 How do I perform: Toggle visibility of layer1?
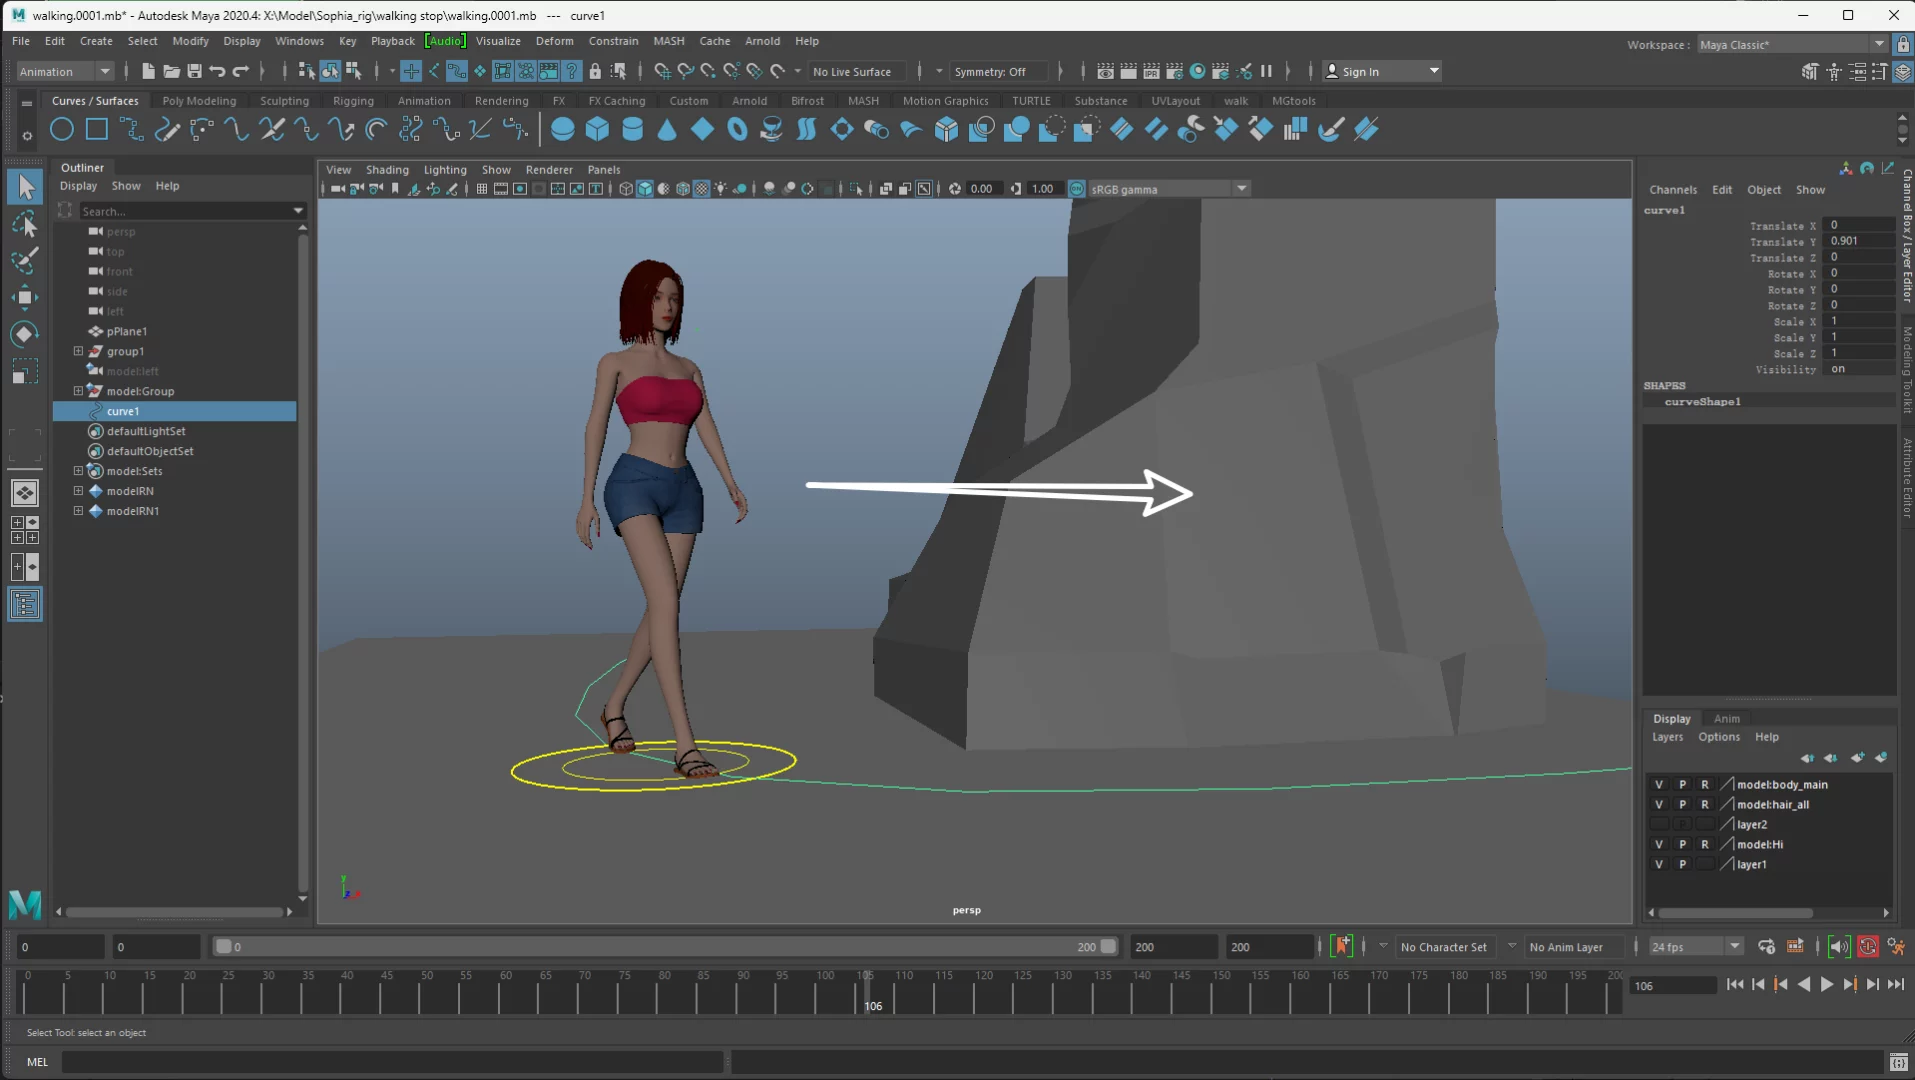1659,865
